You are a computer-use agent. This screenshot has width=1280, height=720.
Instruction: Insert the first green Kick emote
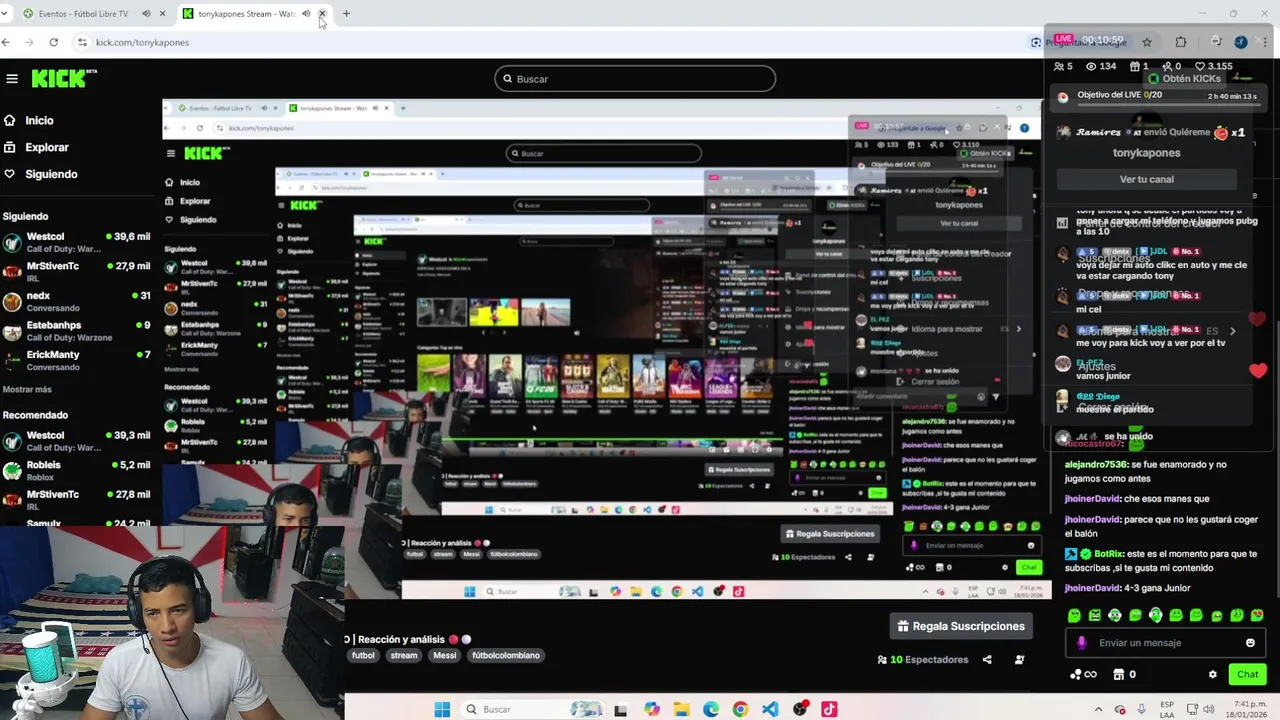coord(1074,615)
